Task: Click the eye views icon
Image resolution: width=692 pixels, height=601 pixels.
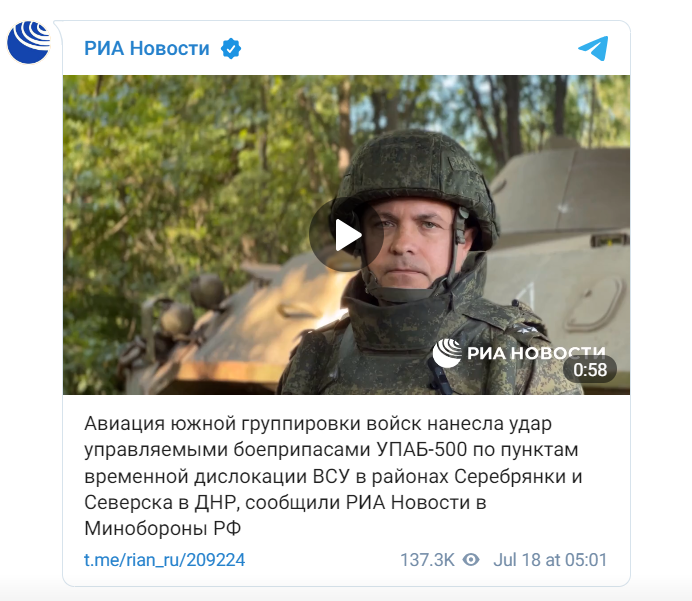Action: [x=471, y=560]
